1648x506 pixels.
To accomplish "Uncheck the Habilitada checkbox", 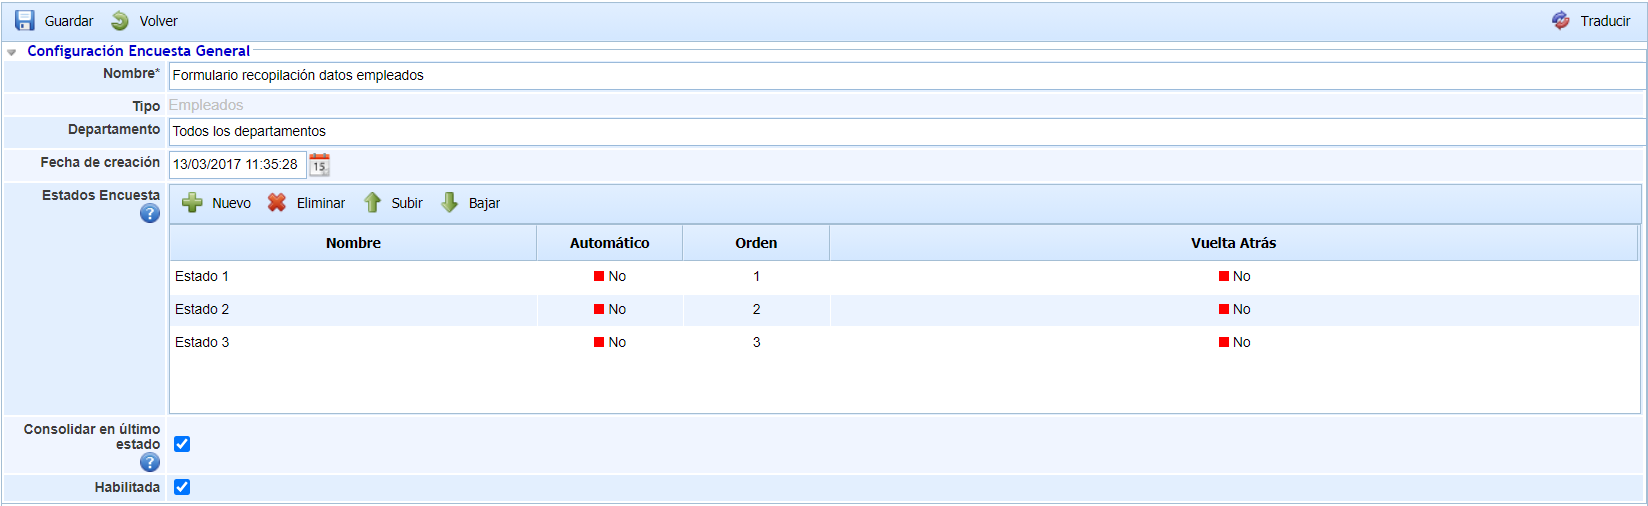I will pos(182,487).
